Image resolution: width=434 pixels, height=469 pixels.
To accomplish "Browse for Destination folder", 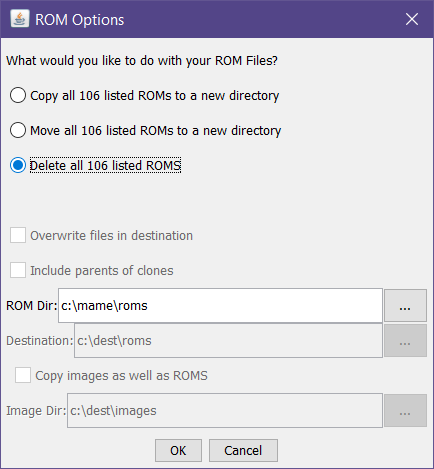I will pyautogui.click(x=405, y=341).
